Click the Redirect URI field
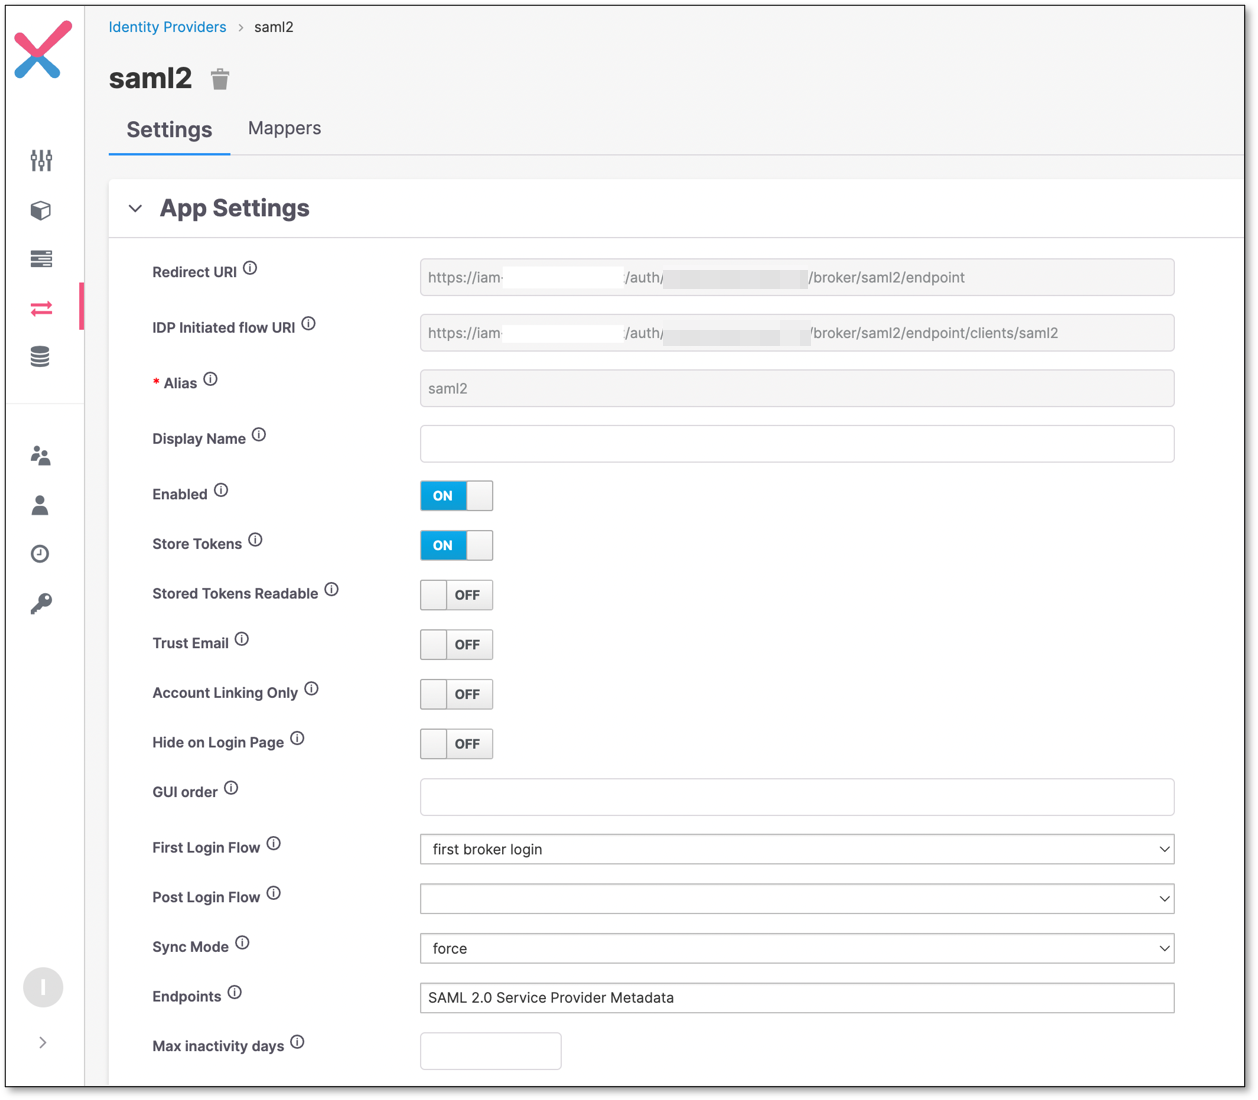 click(x=797, y=277)
